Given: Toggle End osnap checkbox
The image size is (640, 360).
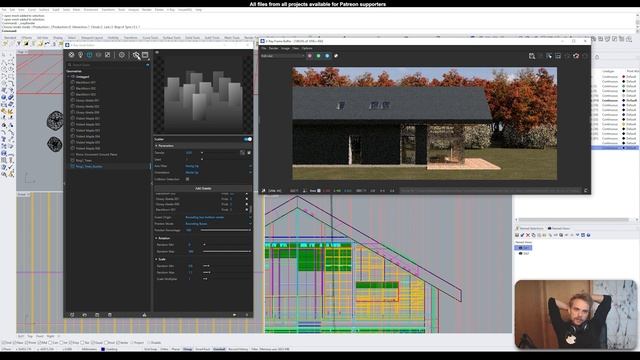Looking at the screenshot, I should pyautogui.click(x=4, y=342).
